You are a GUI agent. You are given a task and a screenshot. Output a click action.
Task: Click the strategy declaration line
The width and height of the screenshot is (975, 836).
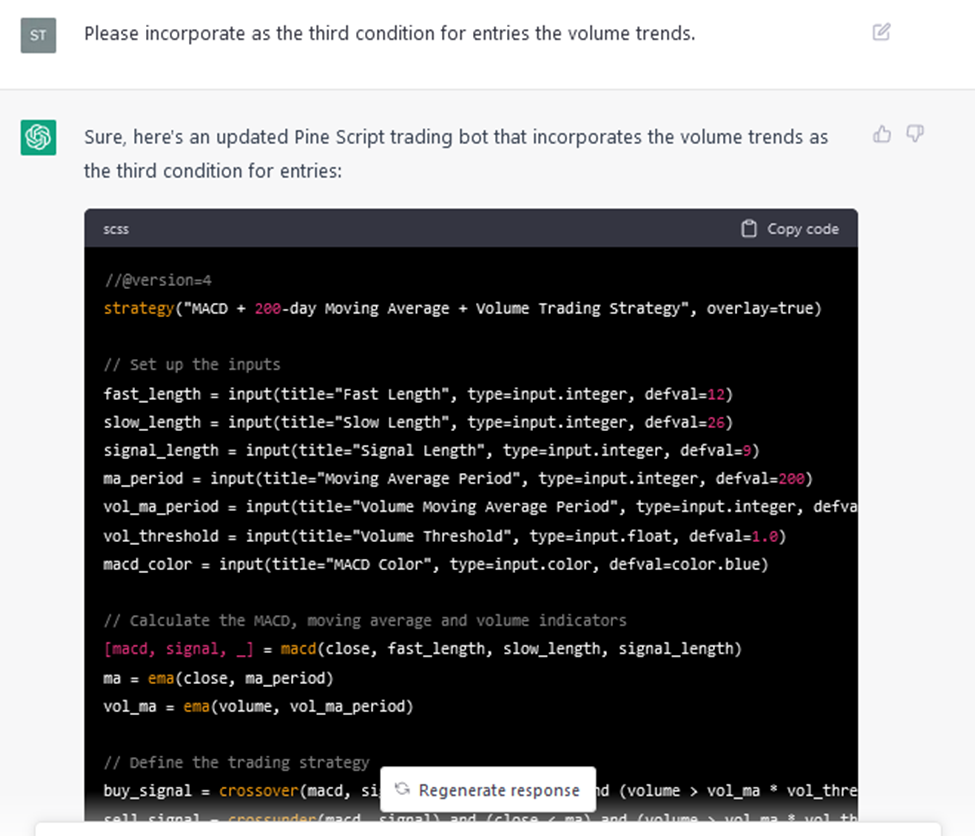point(463,309)
